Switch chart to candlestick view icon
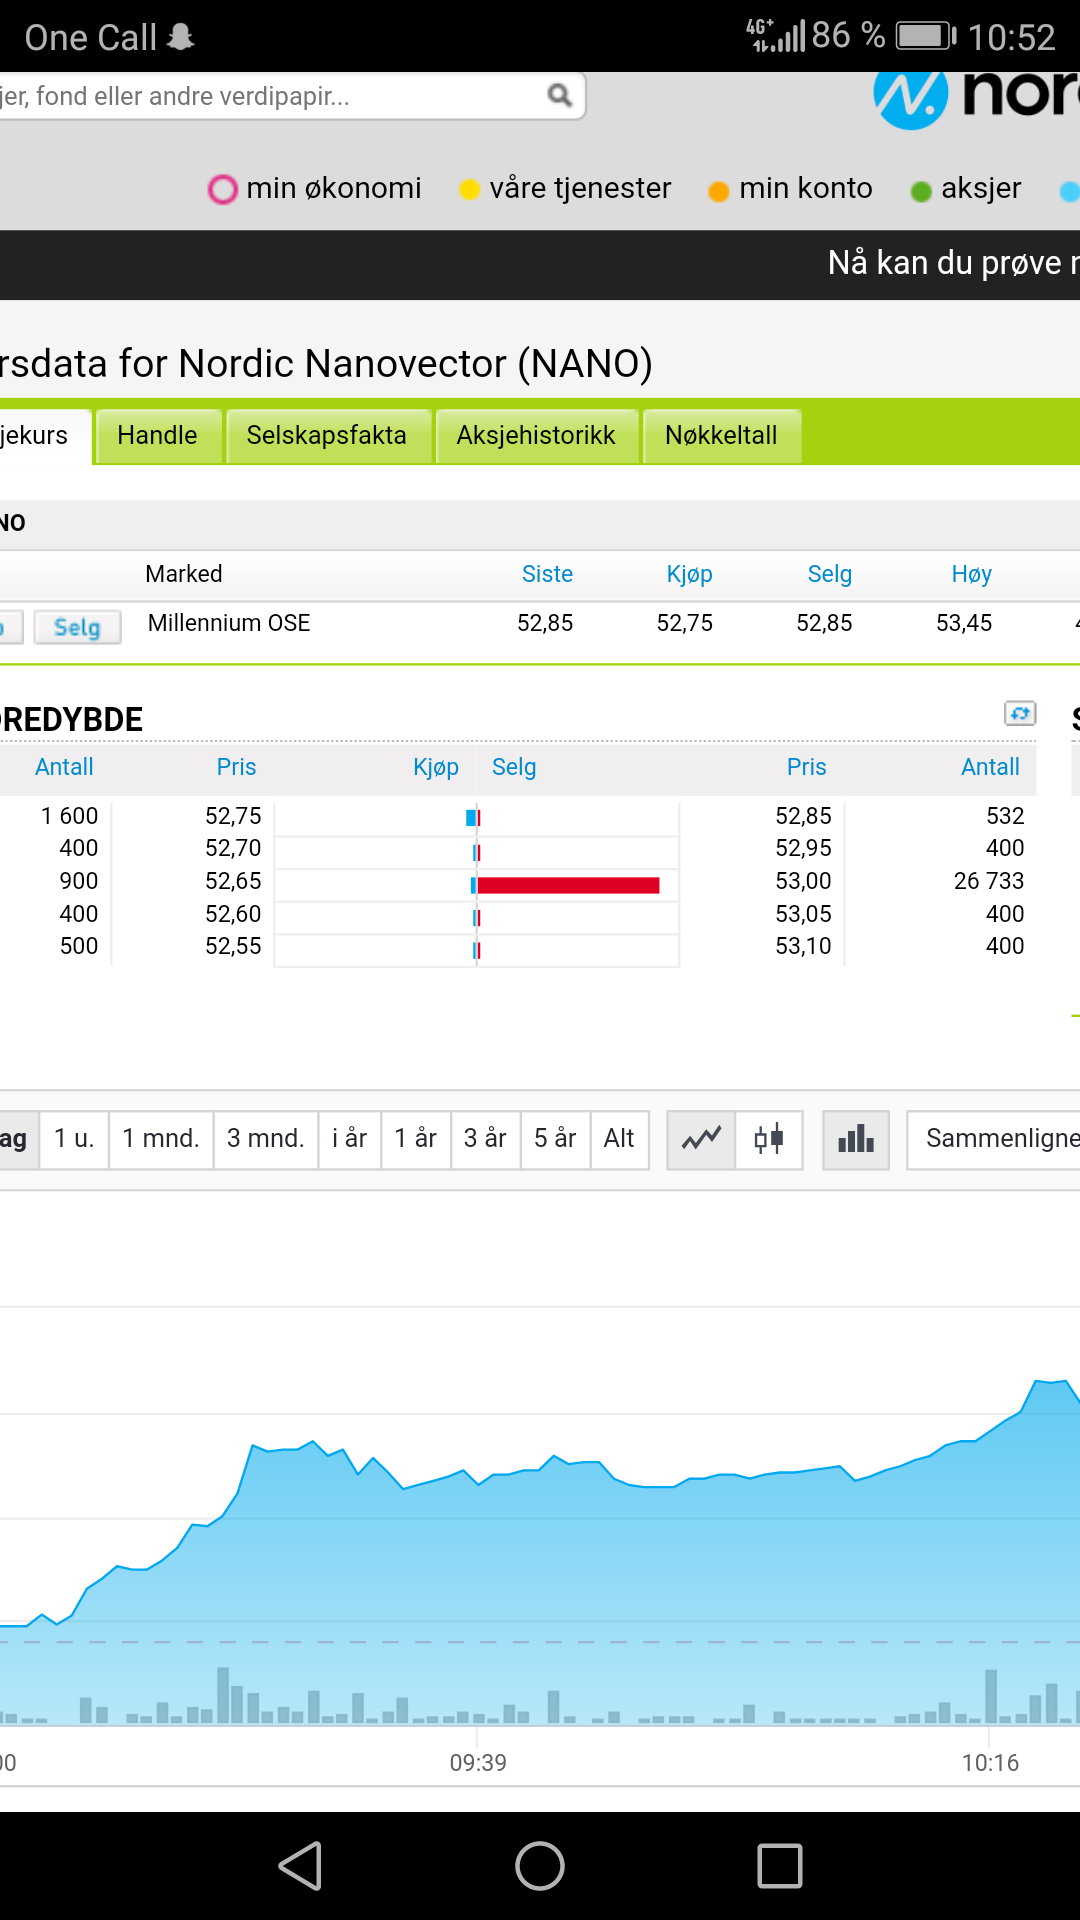The height and width of the screenshot is (1920, 1080). [769, 1139]
